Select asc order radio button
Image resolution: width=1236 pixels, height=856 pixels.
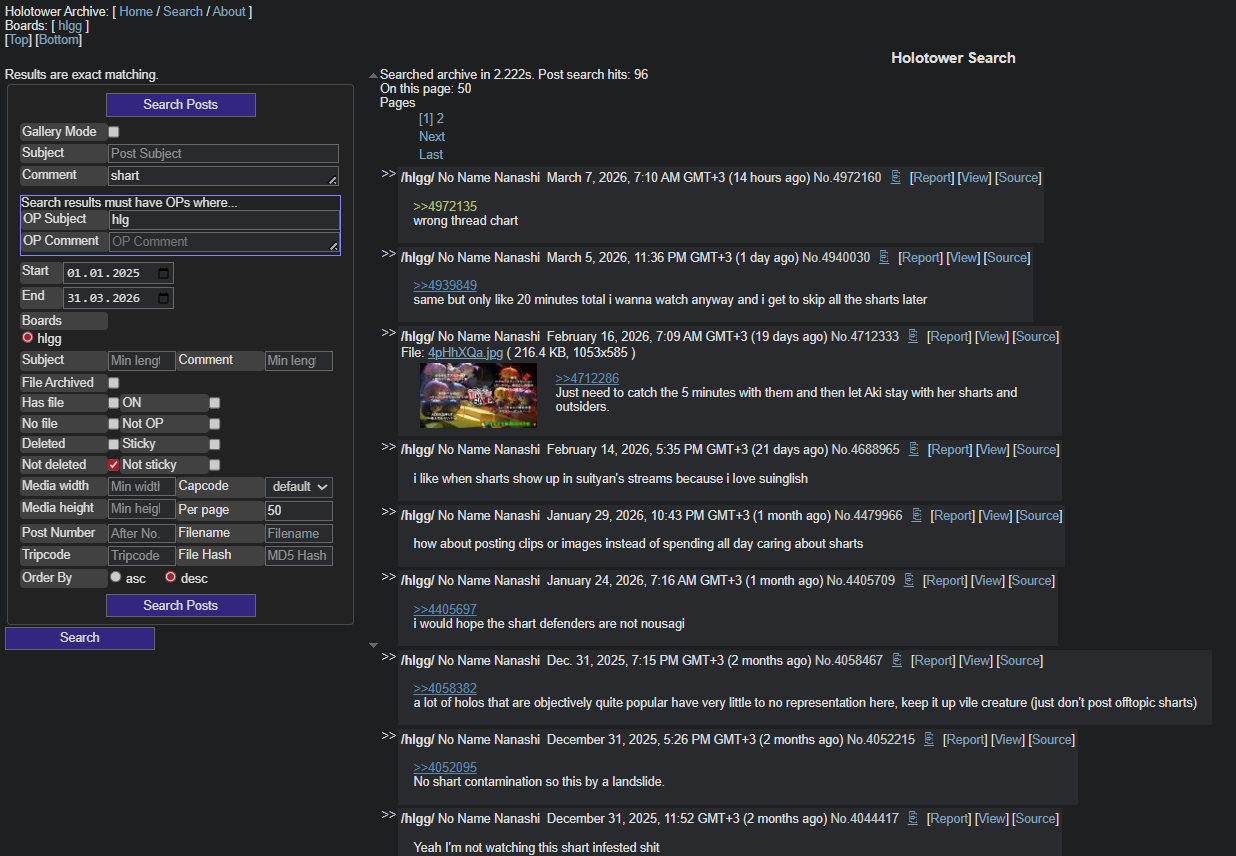116,577
